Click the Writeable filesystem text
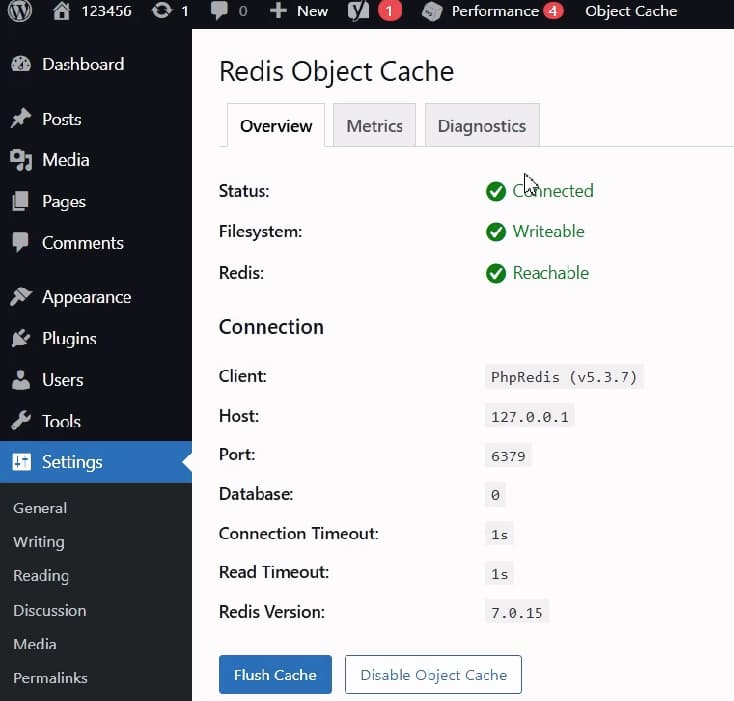 [548, 232]
